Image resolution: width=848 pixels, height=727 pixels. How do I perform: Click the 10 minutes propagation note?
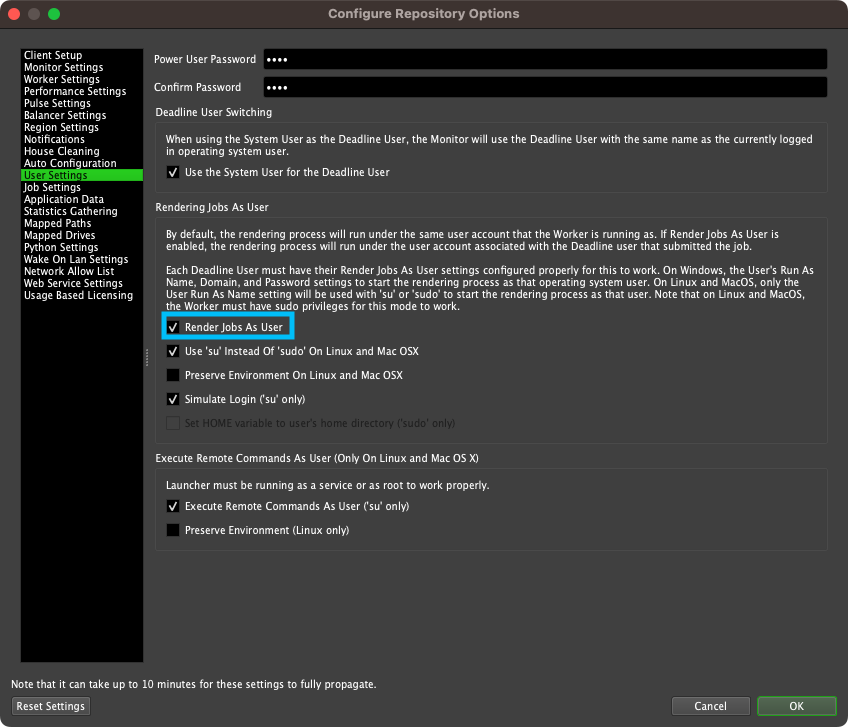tap(194, 684)
